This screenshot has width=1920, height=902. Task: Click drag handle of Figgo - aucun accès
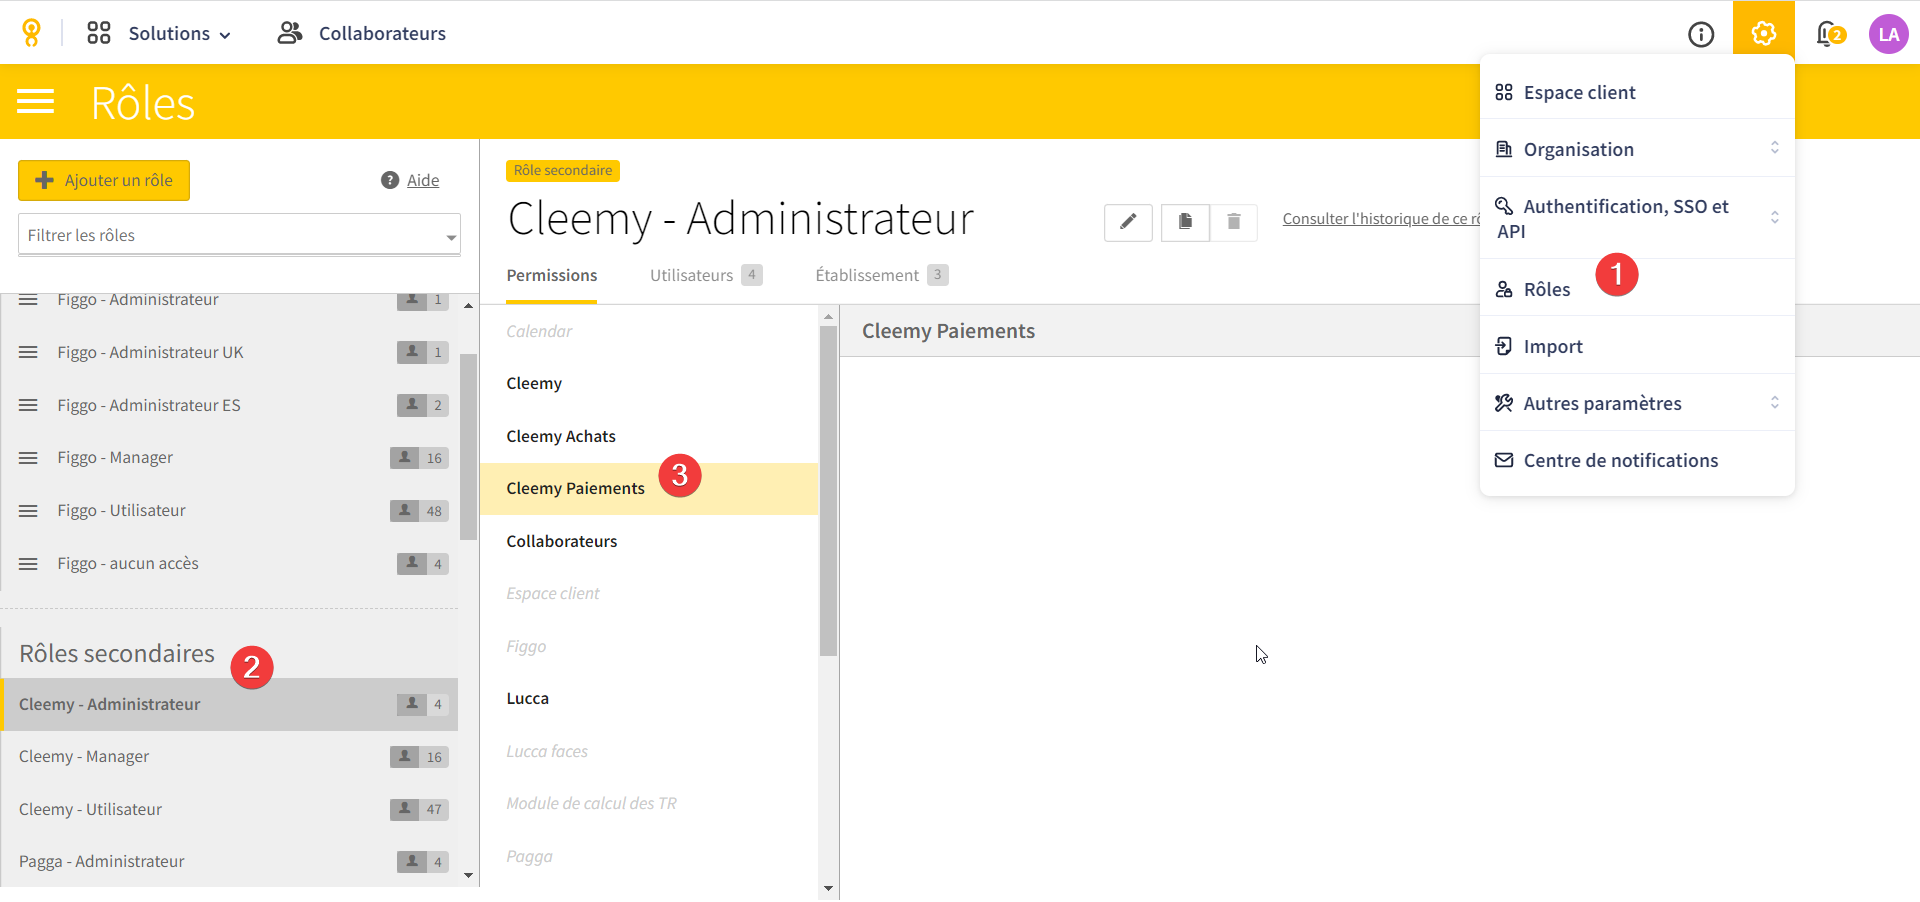point(28,564)
